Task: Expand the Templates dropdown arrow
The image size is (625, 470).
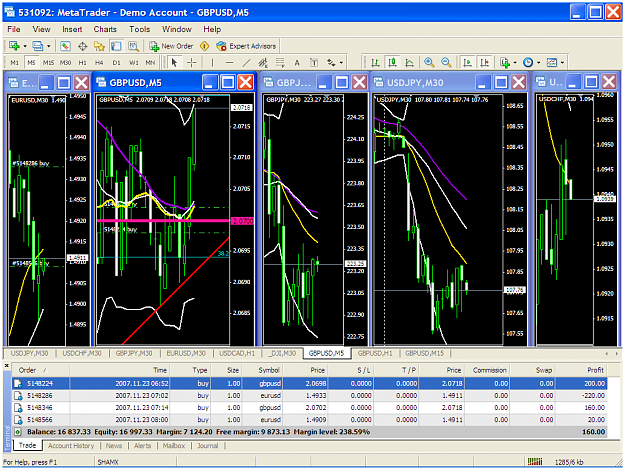Action: (562, 63)
